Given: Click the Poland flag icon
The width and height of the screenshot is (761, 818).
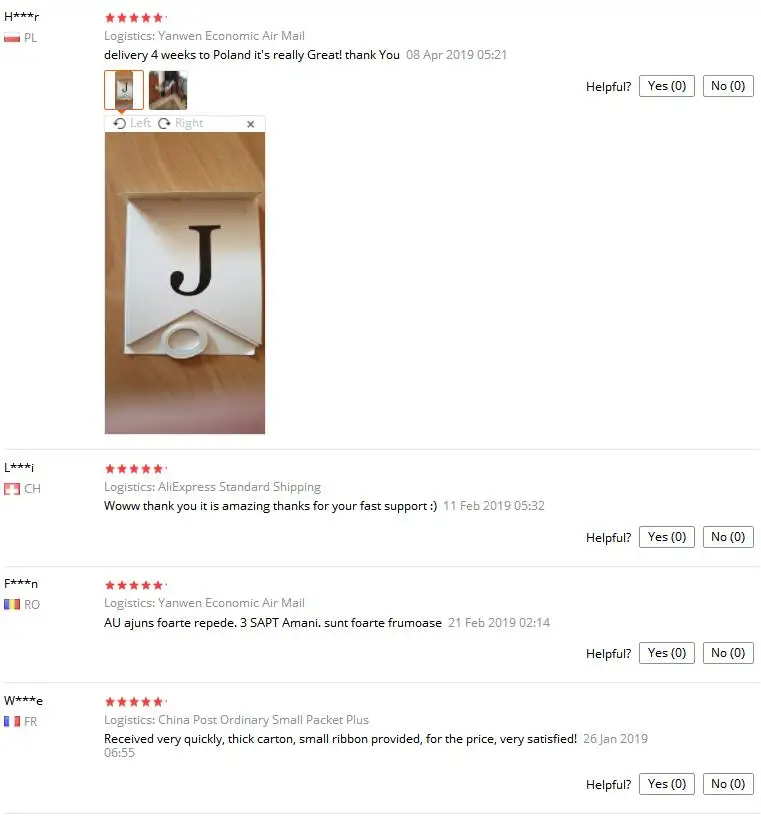Looking at the screenshot, I should [12, 38].
